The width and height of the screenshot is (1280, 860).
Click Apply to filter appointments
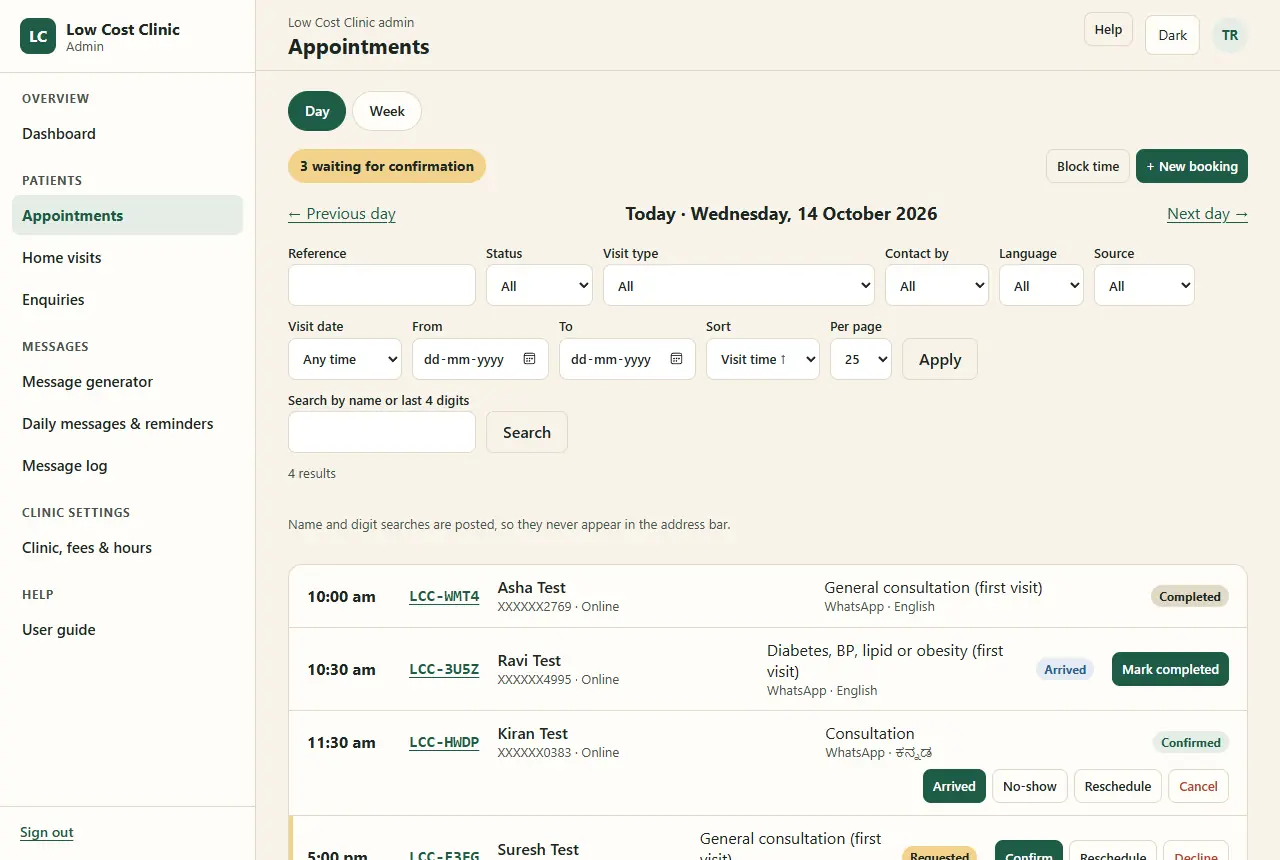[x=940, y=359]
